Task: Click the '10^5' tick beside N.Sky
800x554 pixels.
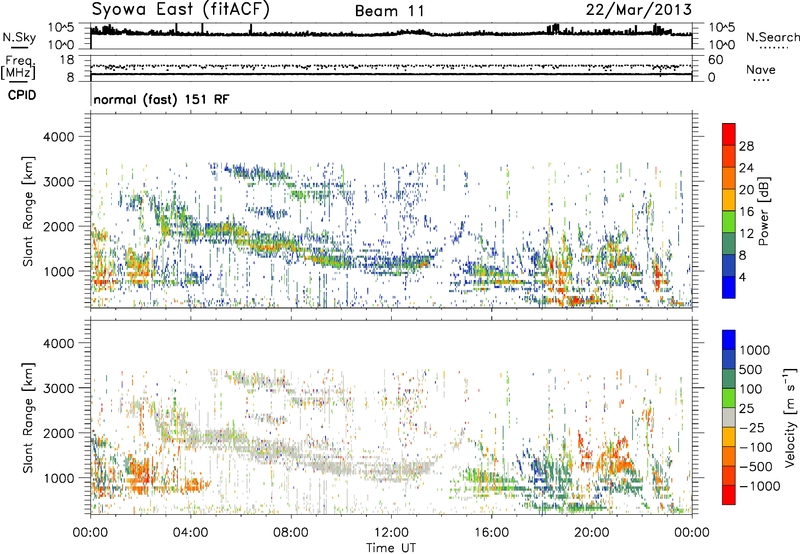Action: click(61, 27)
